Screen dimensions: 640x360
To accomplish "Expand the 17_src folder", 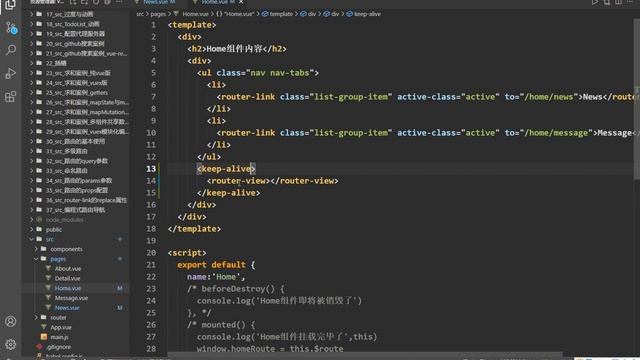I will (x=31, y=14).
